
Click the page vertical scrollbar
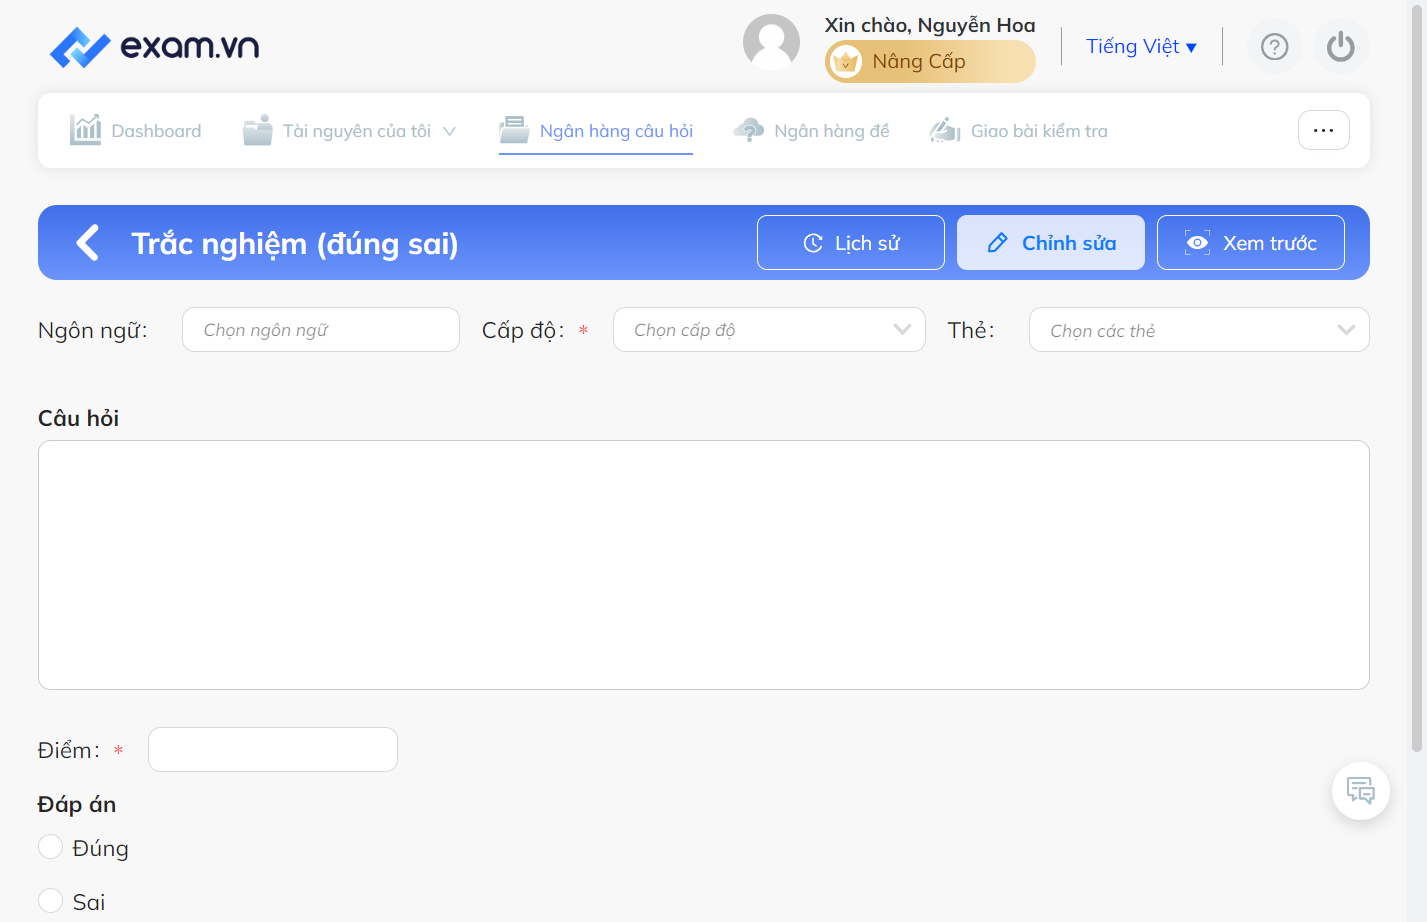coord(1417,380)
